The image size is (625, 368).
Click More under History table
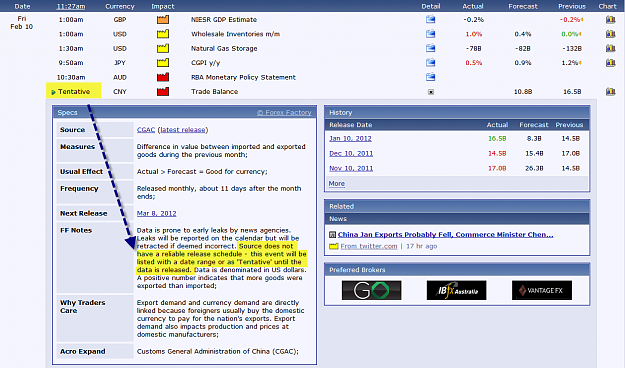(337, 183)
